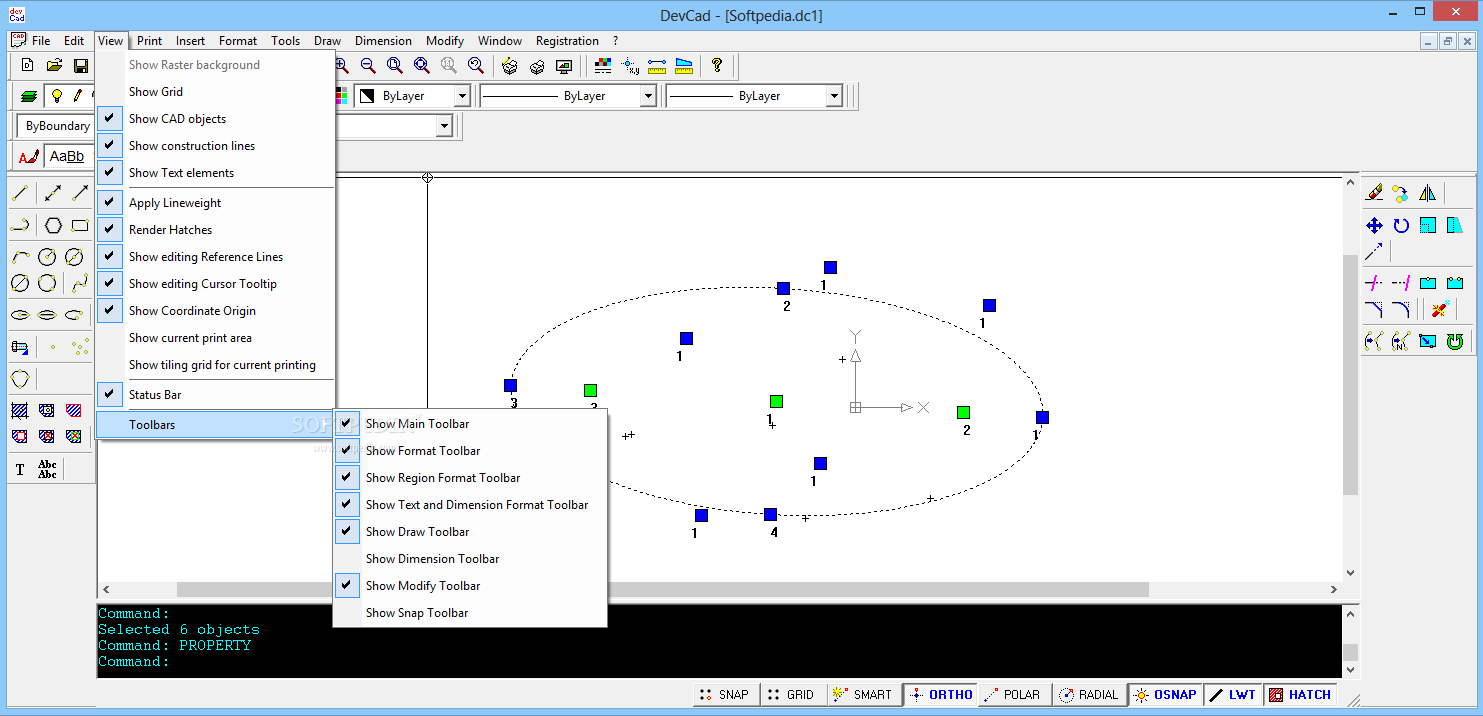
Task: Select the spline curve draw tool
Action: [x=80, y=283]
